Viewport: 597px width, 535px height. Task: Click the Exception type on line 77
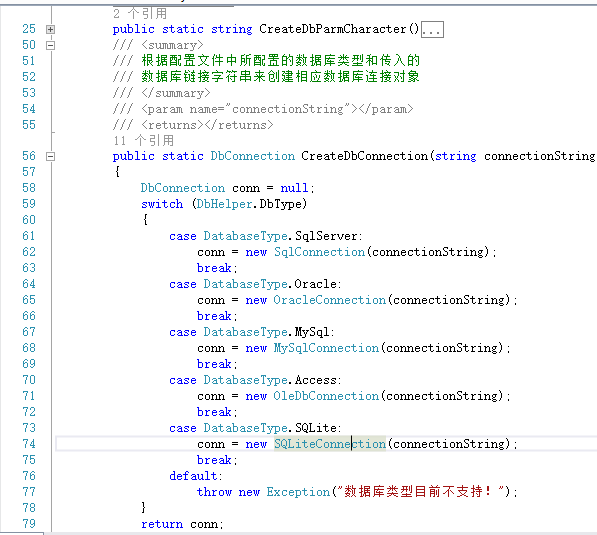pos(298,492)
